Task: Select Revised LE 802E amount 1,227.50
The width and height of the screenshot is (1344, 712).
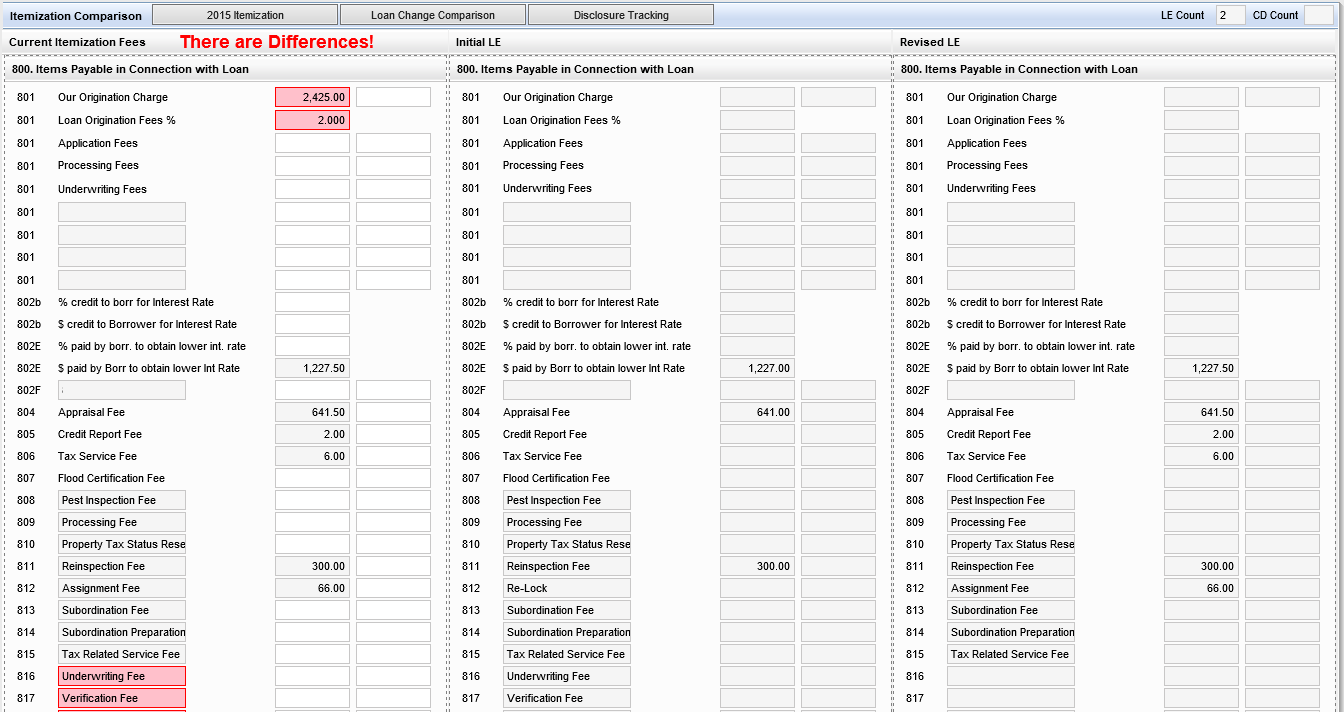Action: pyautogui.click(x=1201, y=368)
